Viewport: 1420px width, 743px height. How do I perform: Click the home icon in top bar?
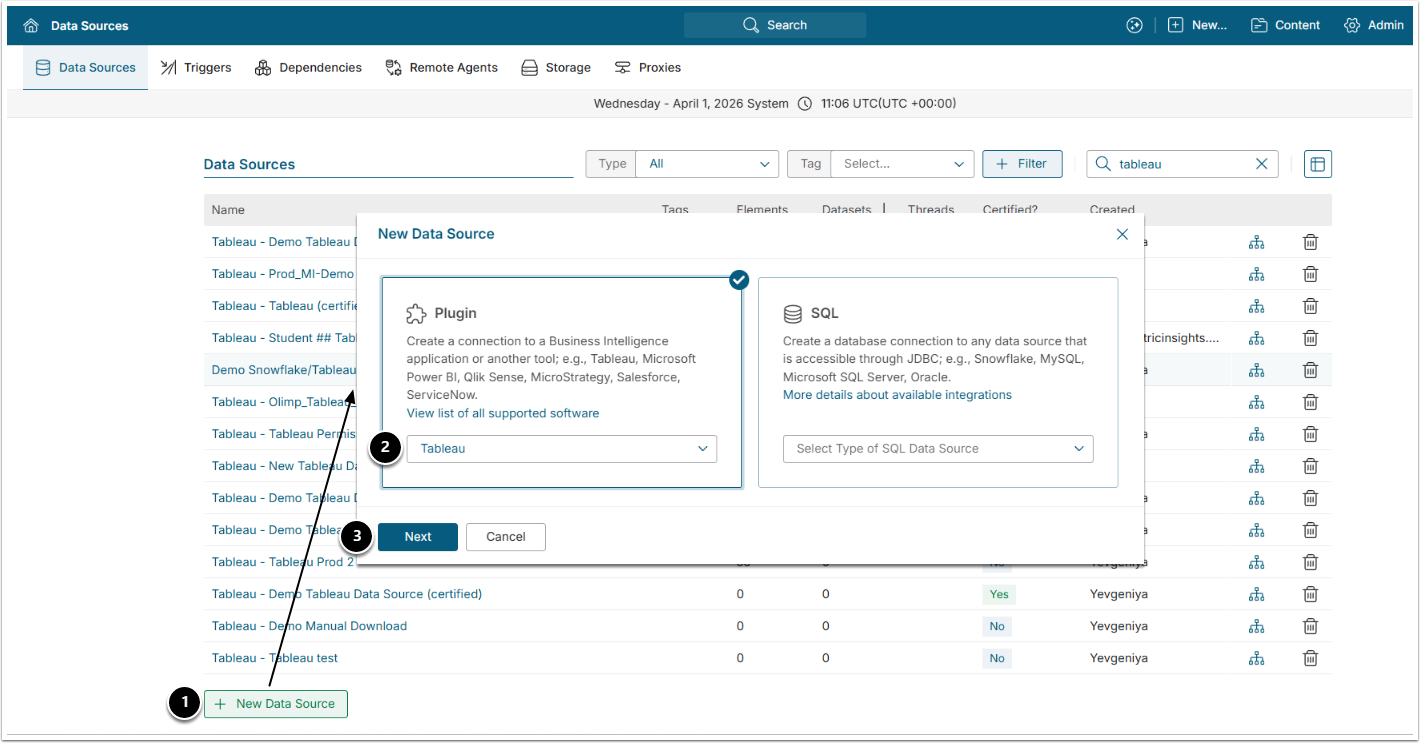[31, 25]
